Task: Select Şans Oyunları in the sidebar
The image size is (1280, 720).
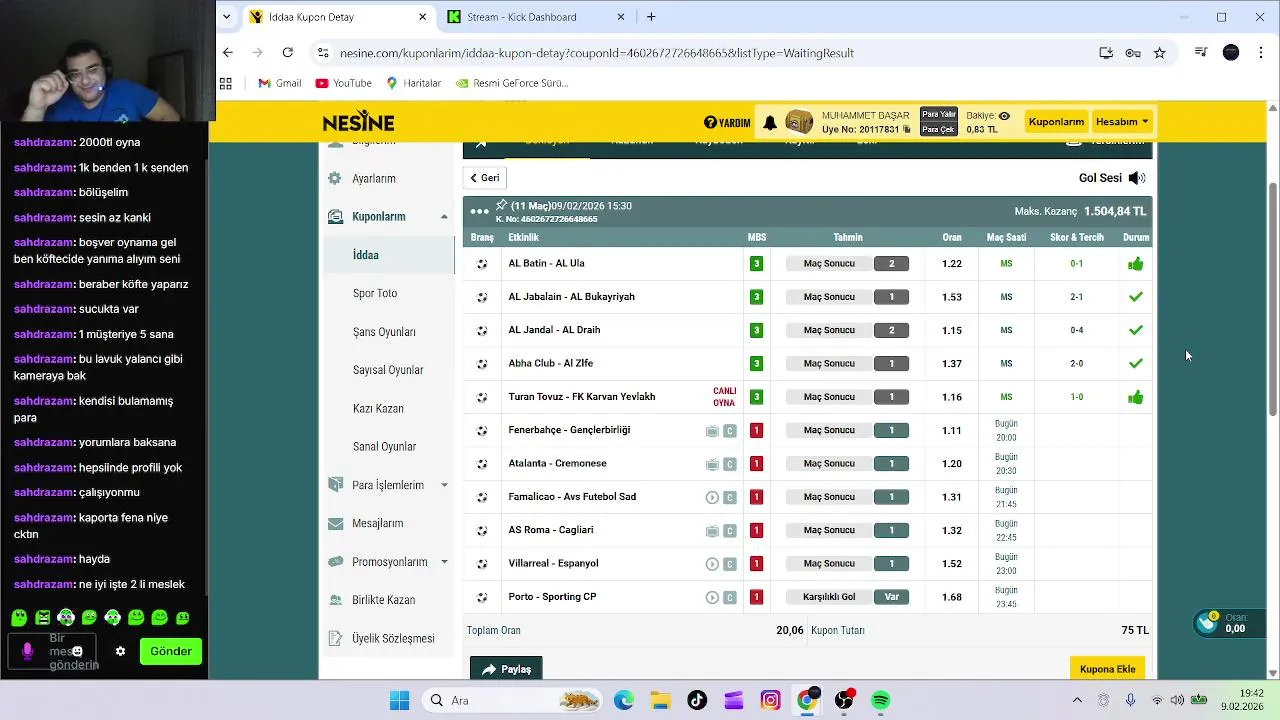Action: point(384,332)
